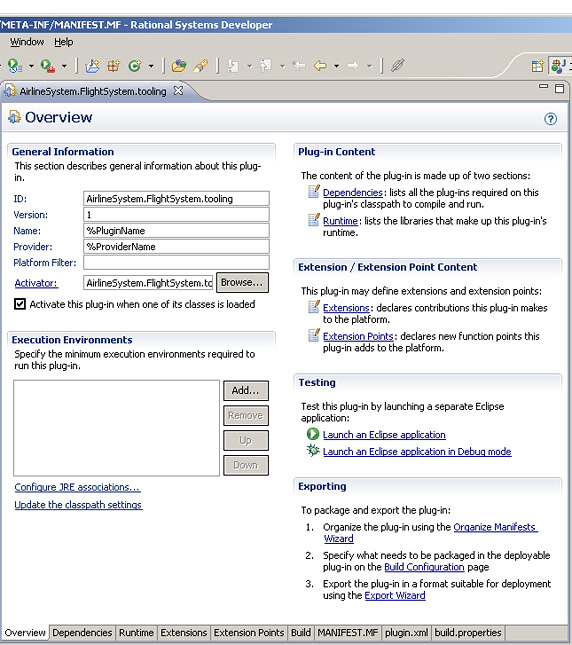Open the Runtime link in Plug-in Content

[x=340, y=221]
